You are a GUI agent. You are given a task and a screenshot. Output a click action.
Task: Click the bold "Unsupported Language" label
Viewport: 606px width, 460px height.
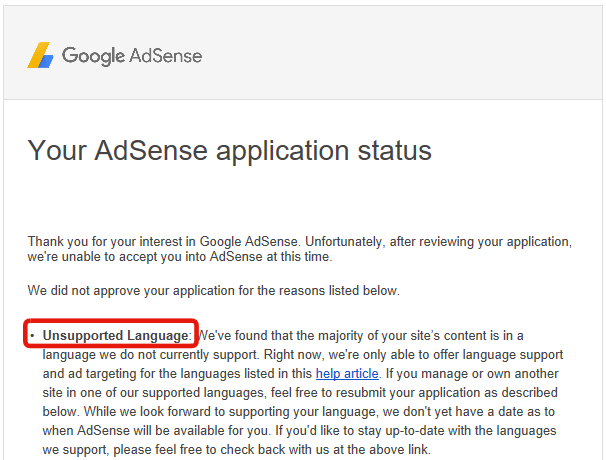pos(116,335)
